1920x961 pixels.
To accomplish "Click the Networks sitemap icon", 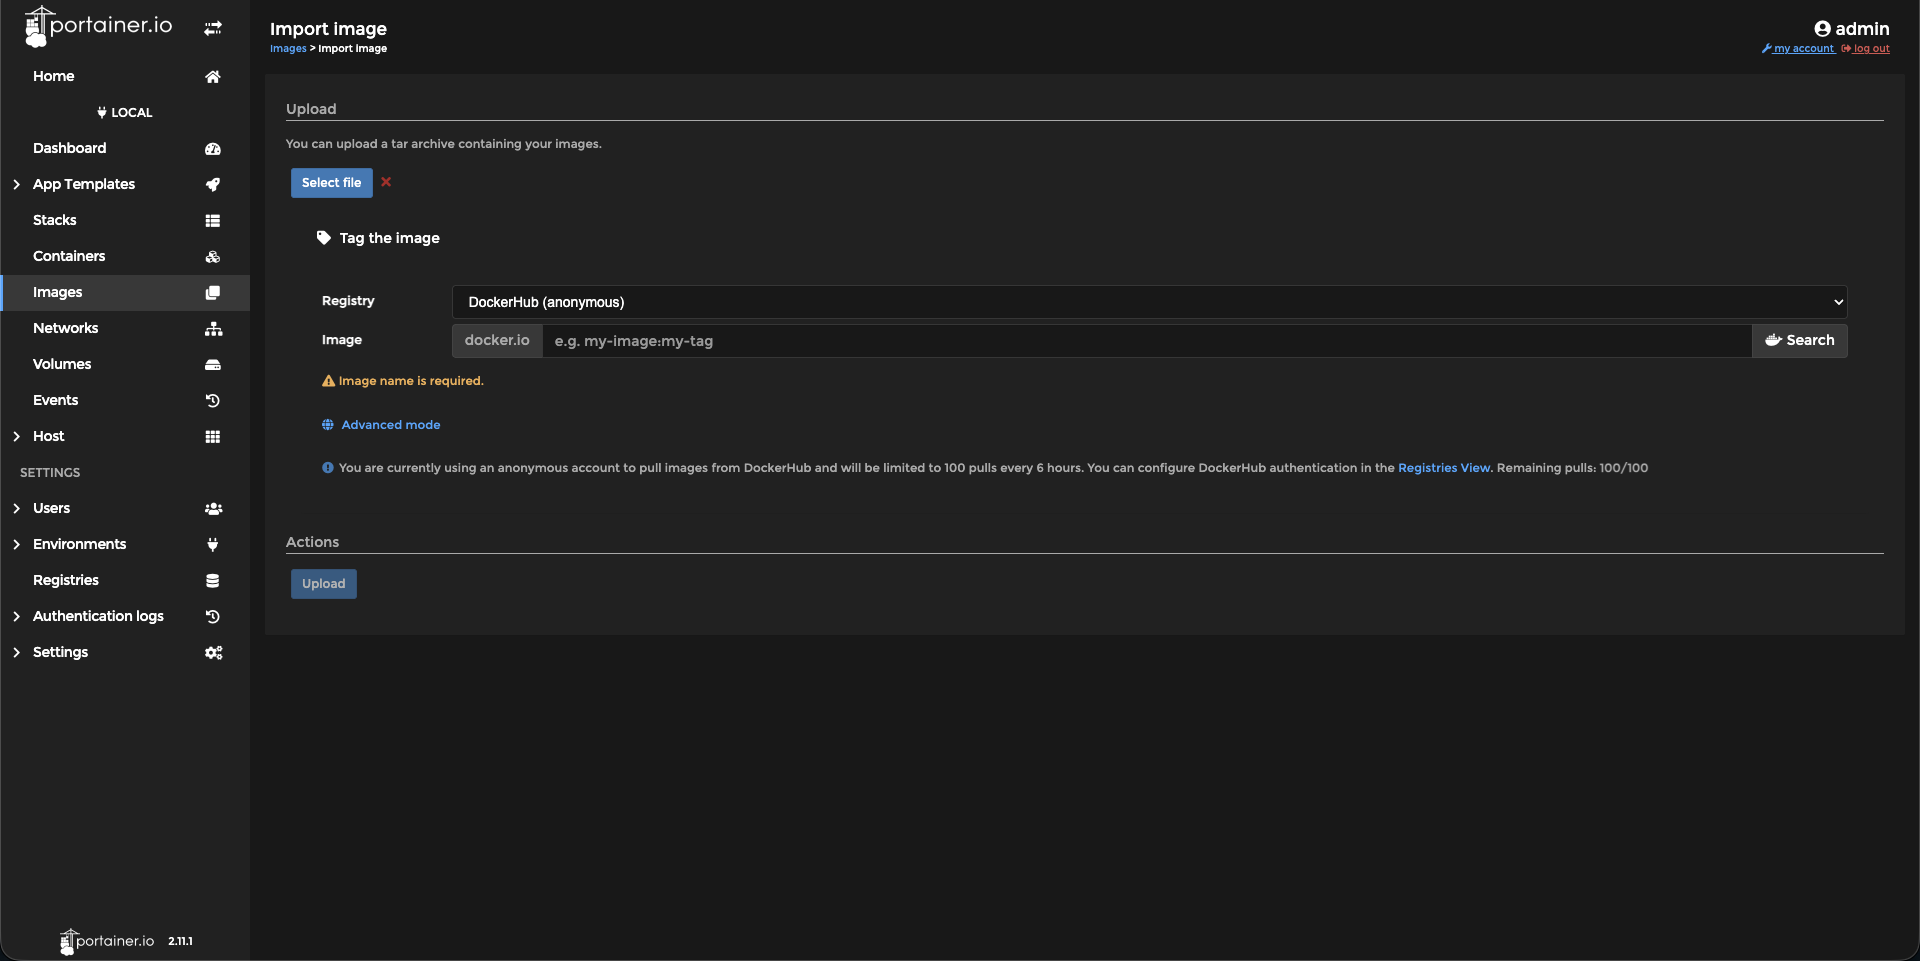I will click(x=213, y=329).
